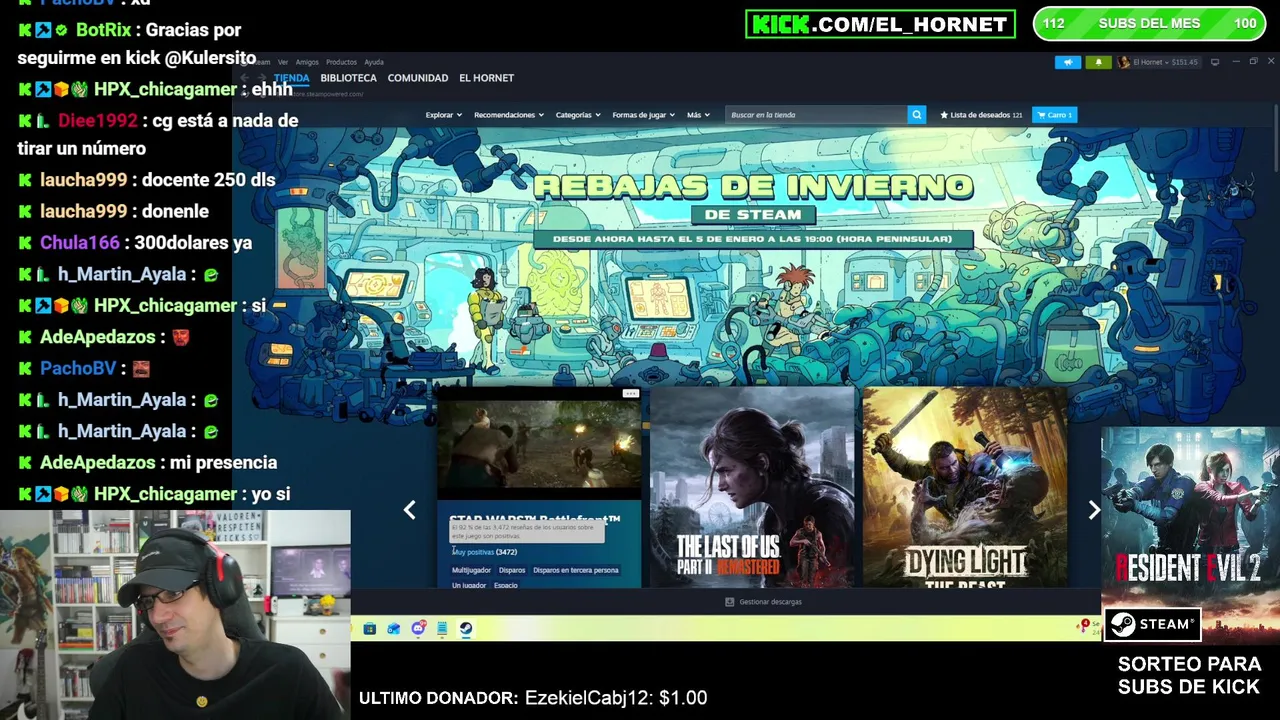Select the Disparos en tercera persona tag
1280x720 pixels.
pyautogui.click(x=575, y=570)
